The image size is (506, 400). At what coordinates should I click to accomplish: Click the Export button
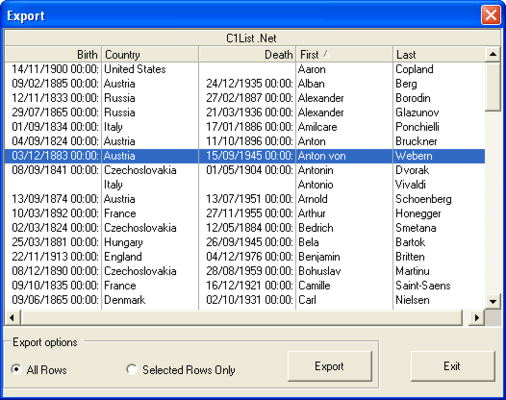click(x=329, y=366)
